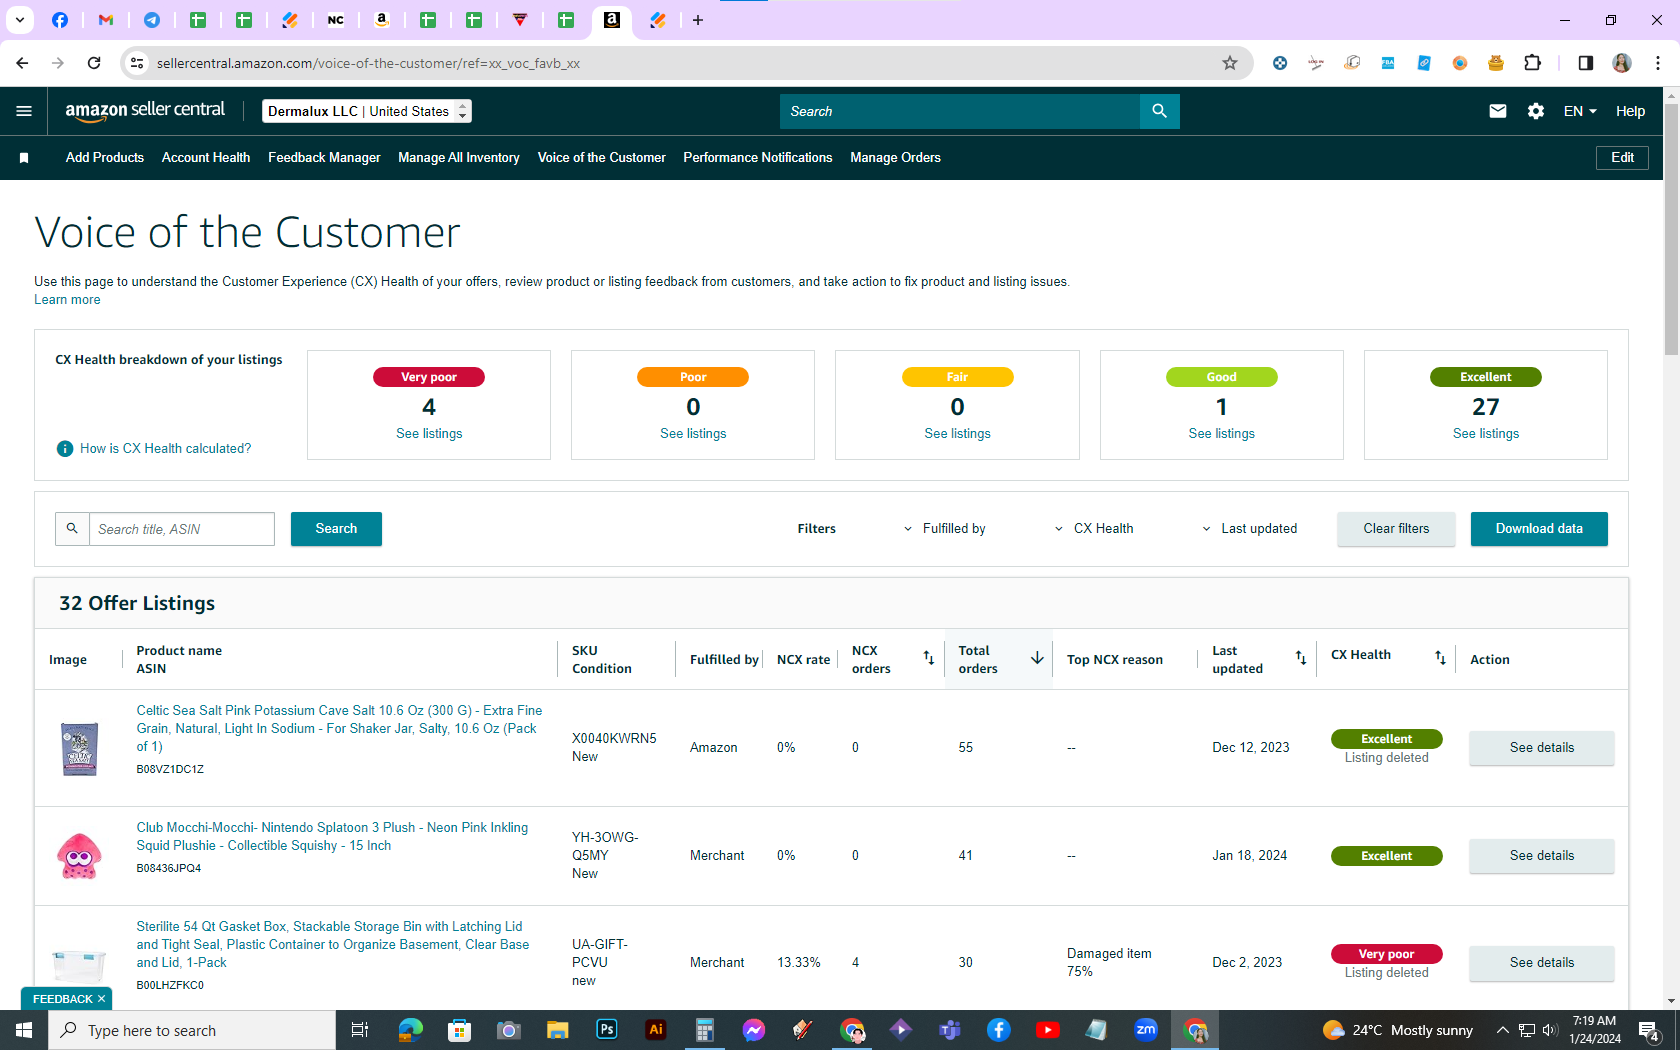Open File Explorer from the taskbar
The height and width of the screenshot is (1050, 1680).
click(x=558, y=1030)
